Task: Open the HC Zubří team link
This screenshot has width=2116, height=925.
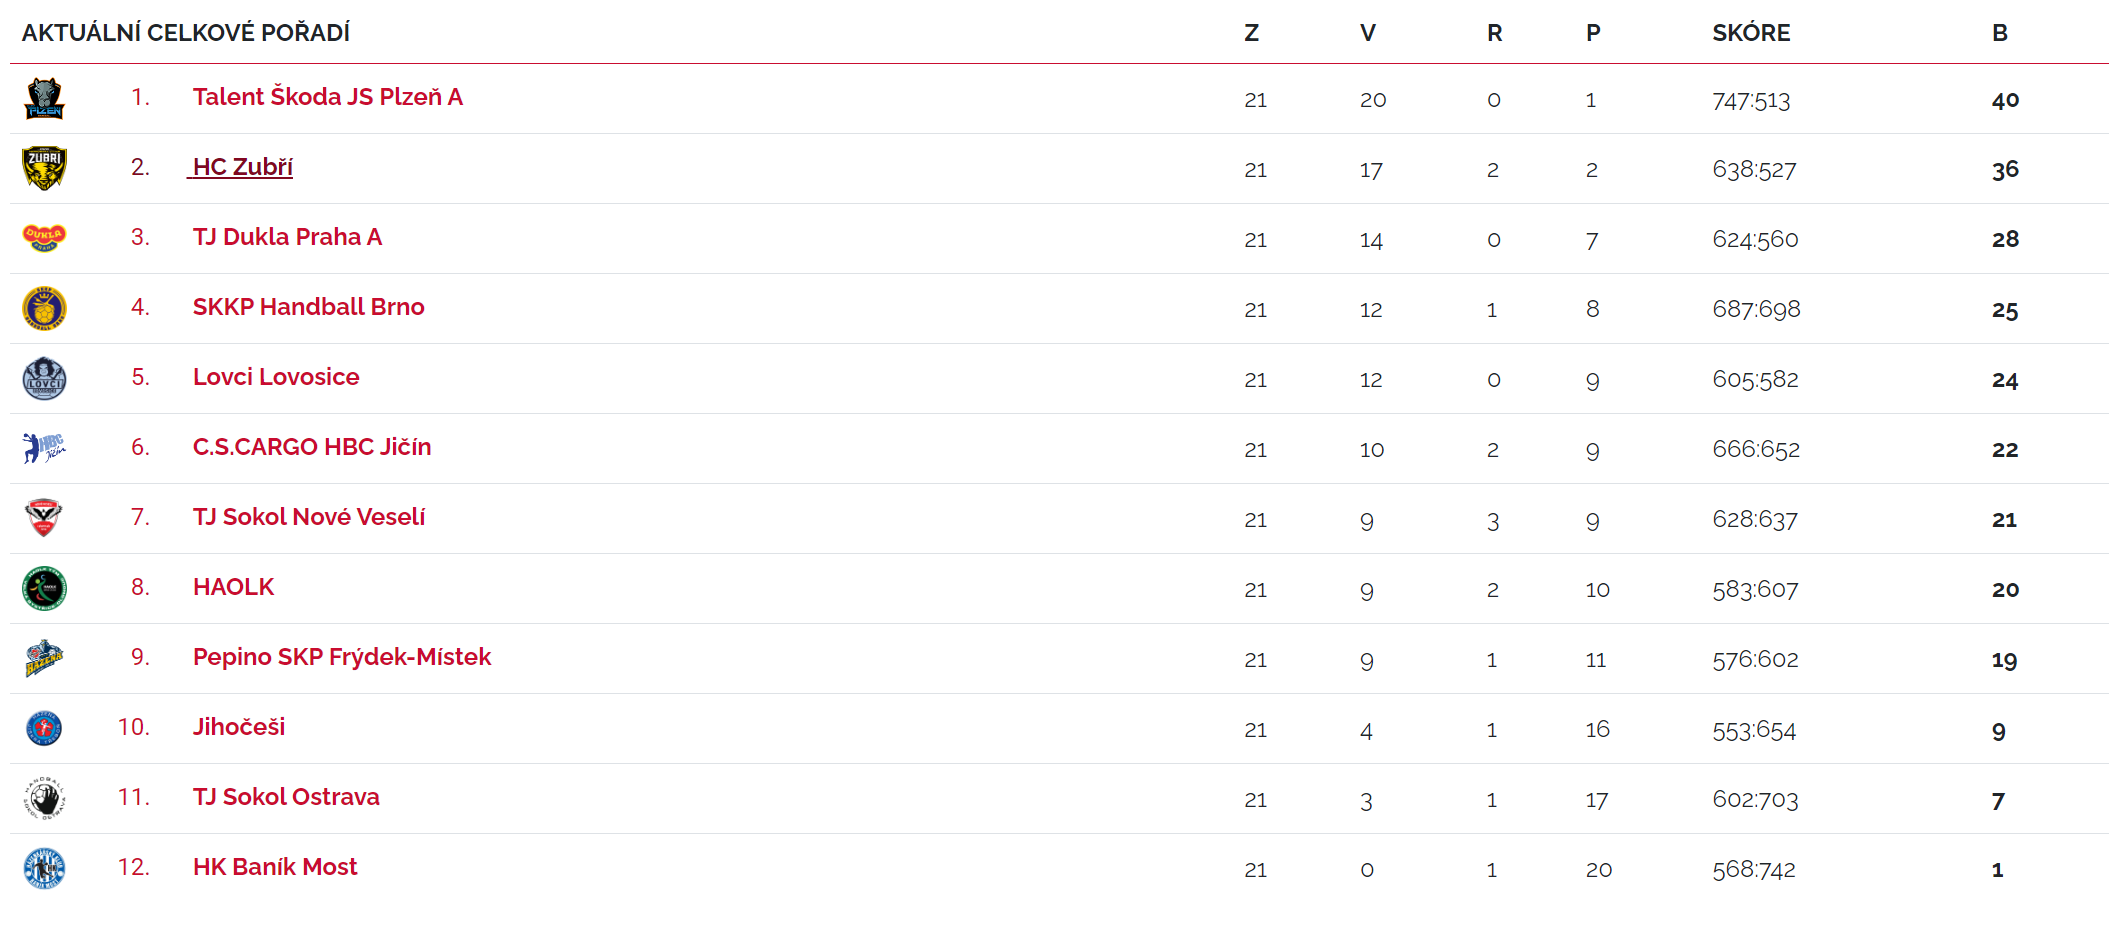Action: 242,167
